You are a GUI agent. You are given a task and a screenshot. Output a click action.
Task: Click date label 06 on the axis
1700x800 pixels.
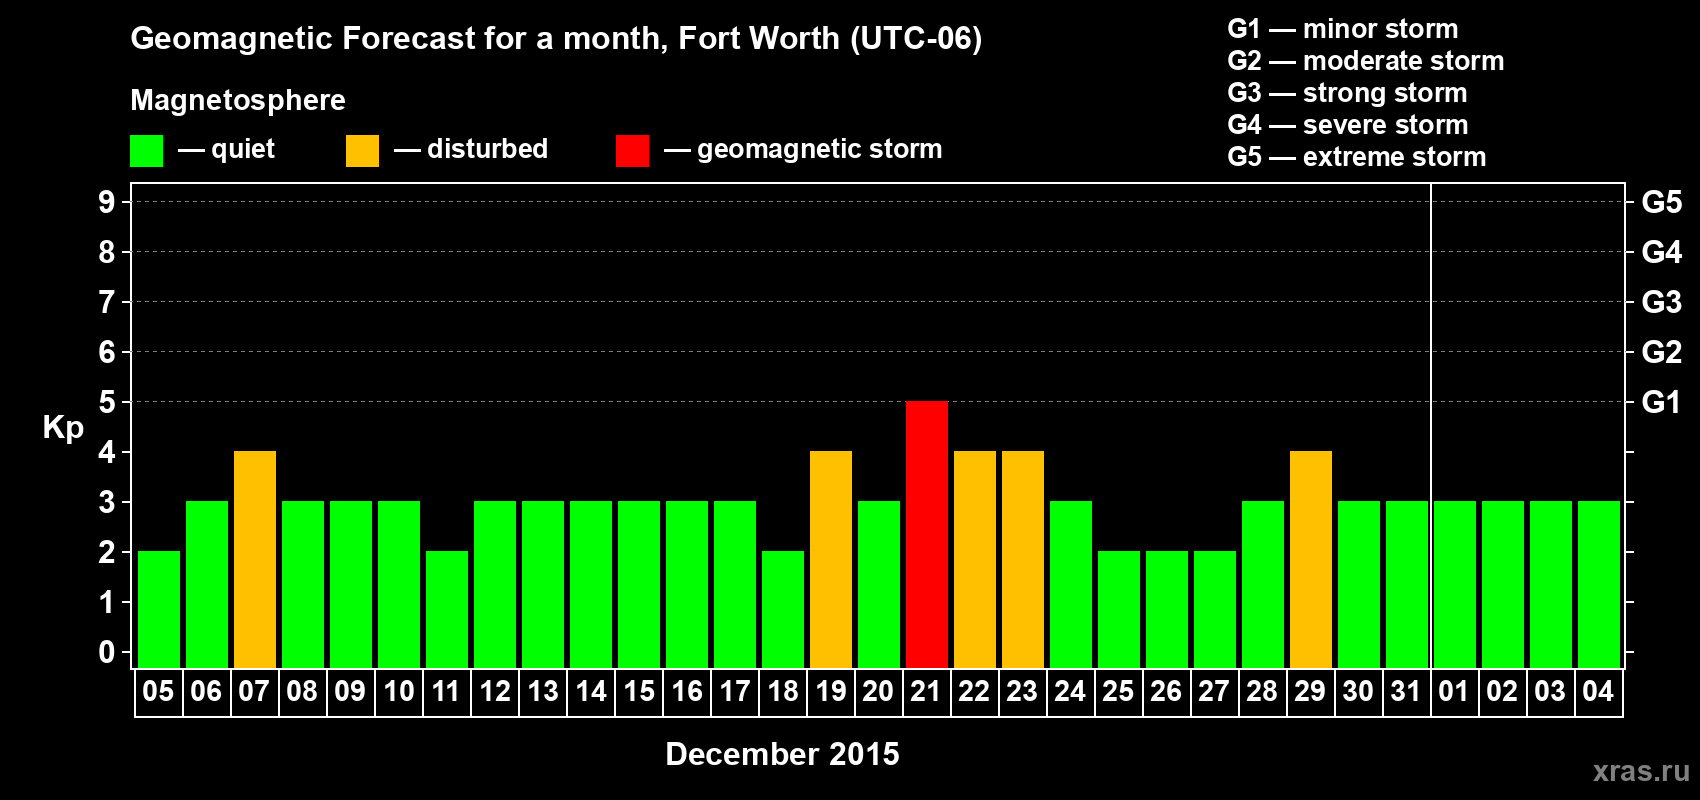206,691
